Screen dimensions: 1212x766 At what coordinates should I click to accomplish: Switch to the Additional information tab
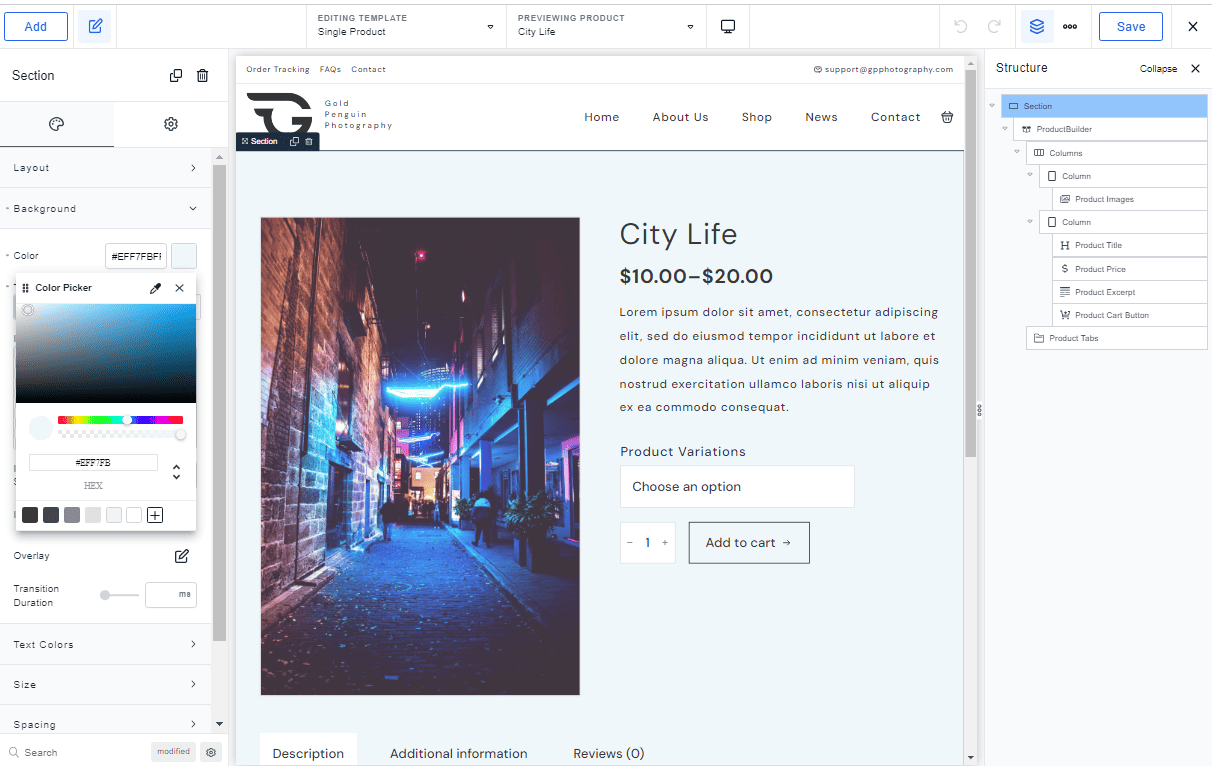459,754
